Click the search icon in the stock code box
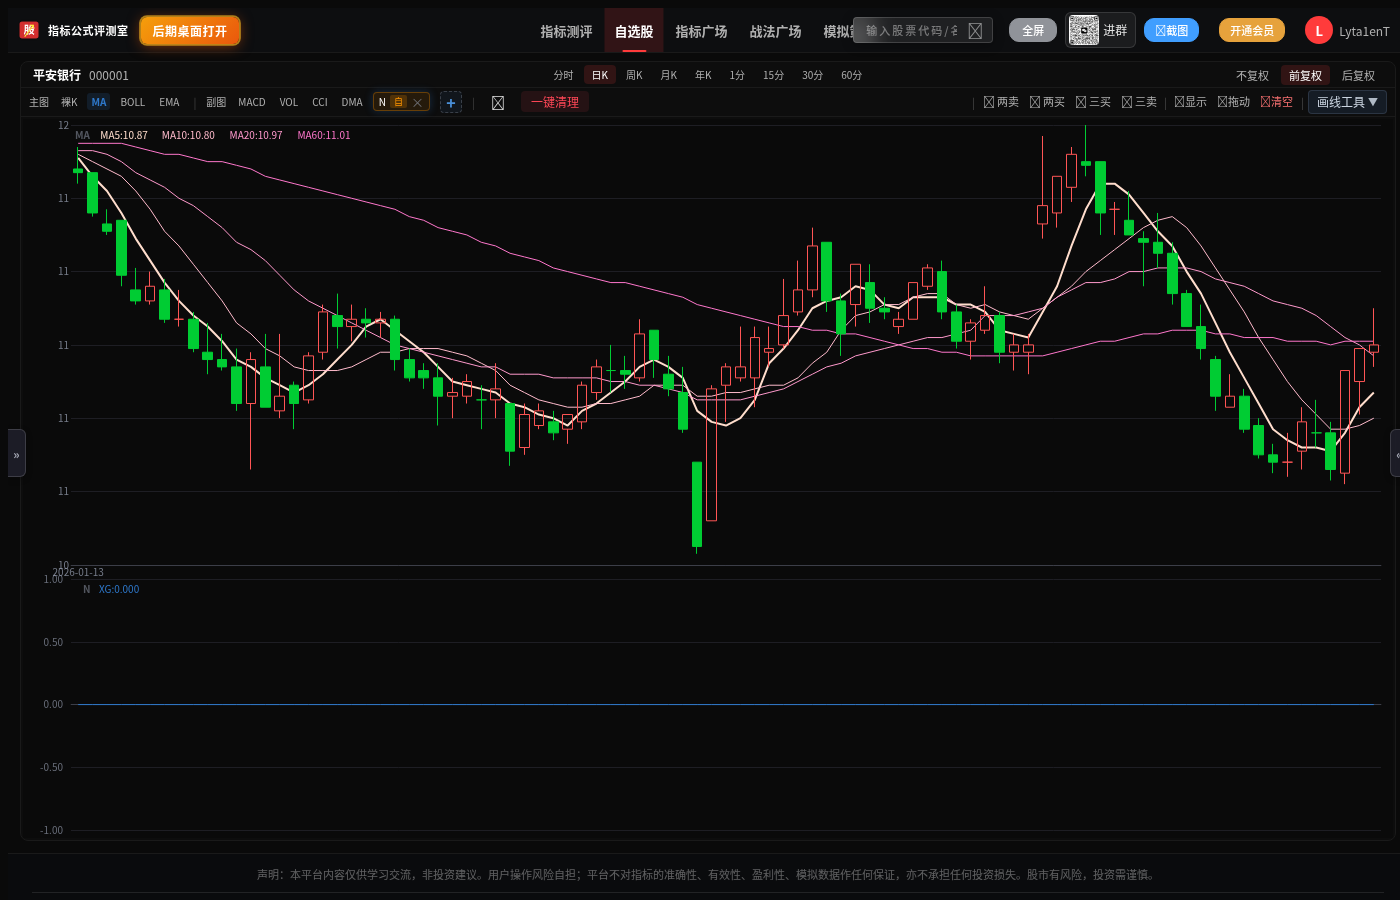This screenshot has height=900, width=1400. [x=975, y=31]
